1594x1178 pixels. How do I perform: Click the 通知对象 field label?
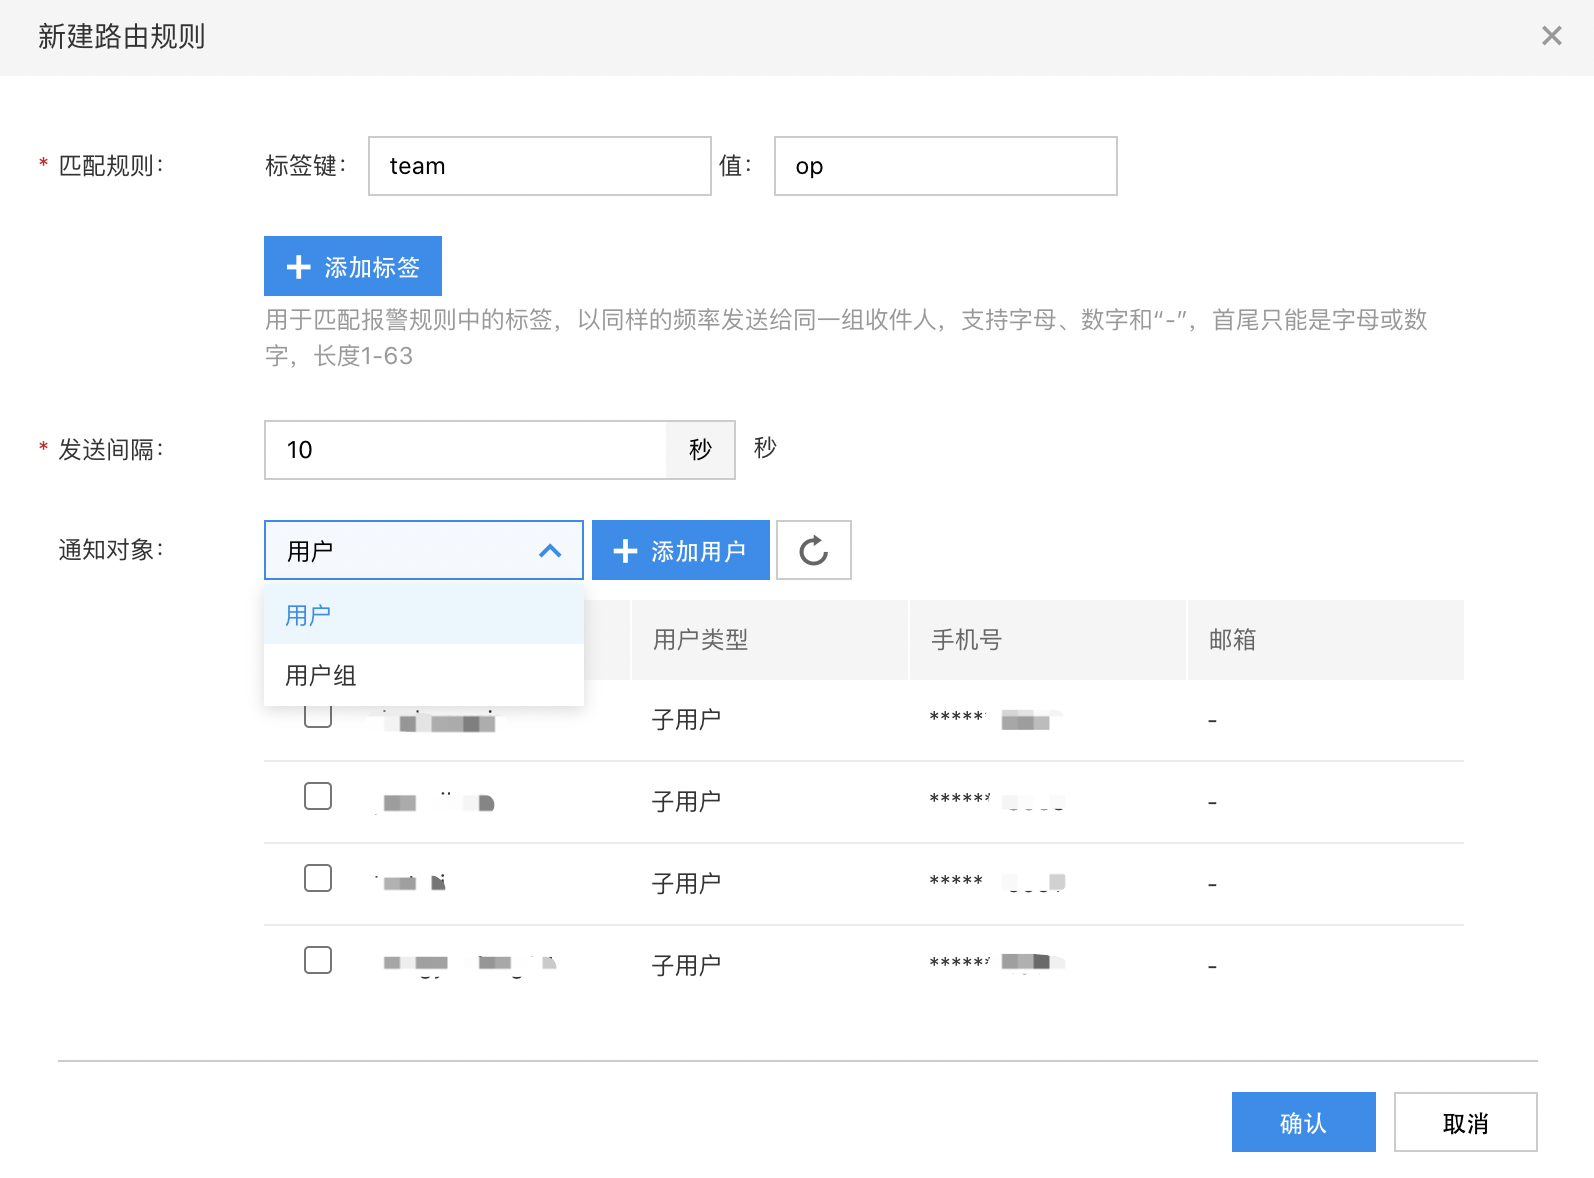point(110,550)
